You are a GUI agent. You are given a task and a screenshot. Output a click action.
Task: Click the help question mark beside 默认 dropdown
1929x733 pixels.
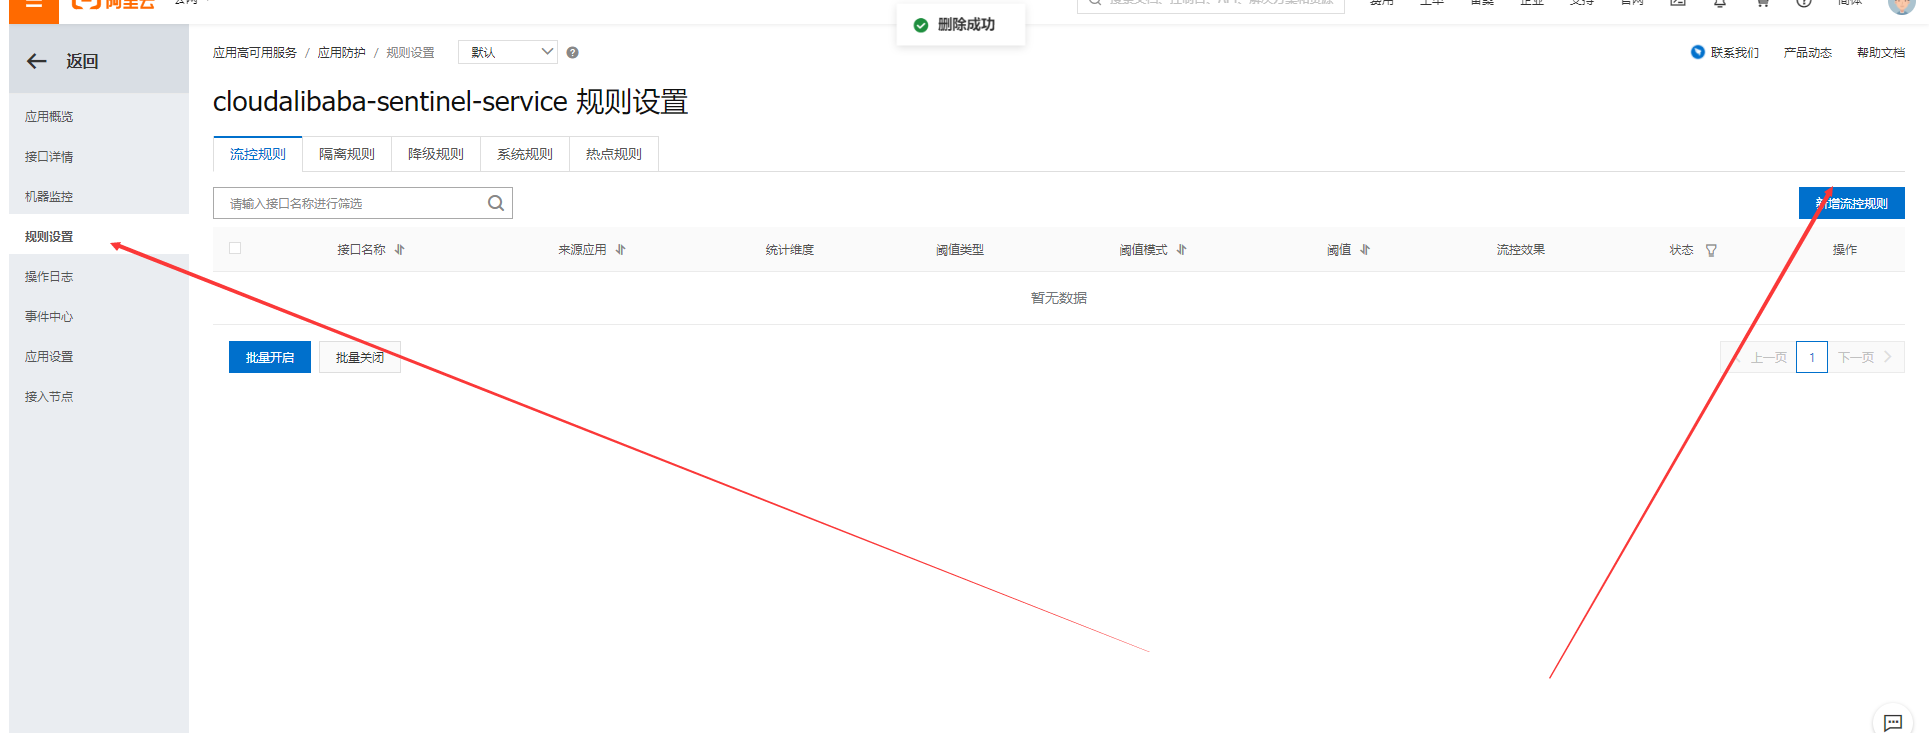pos(573,53)
